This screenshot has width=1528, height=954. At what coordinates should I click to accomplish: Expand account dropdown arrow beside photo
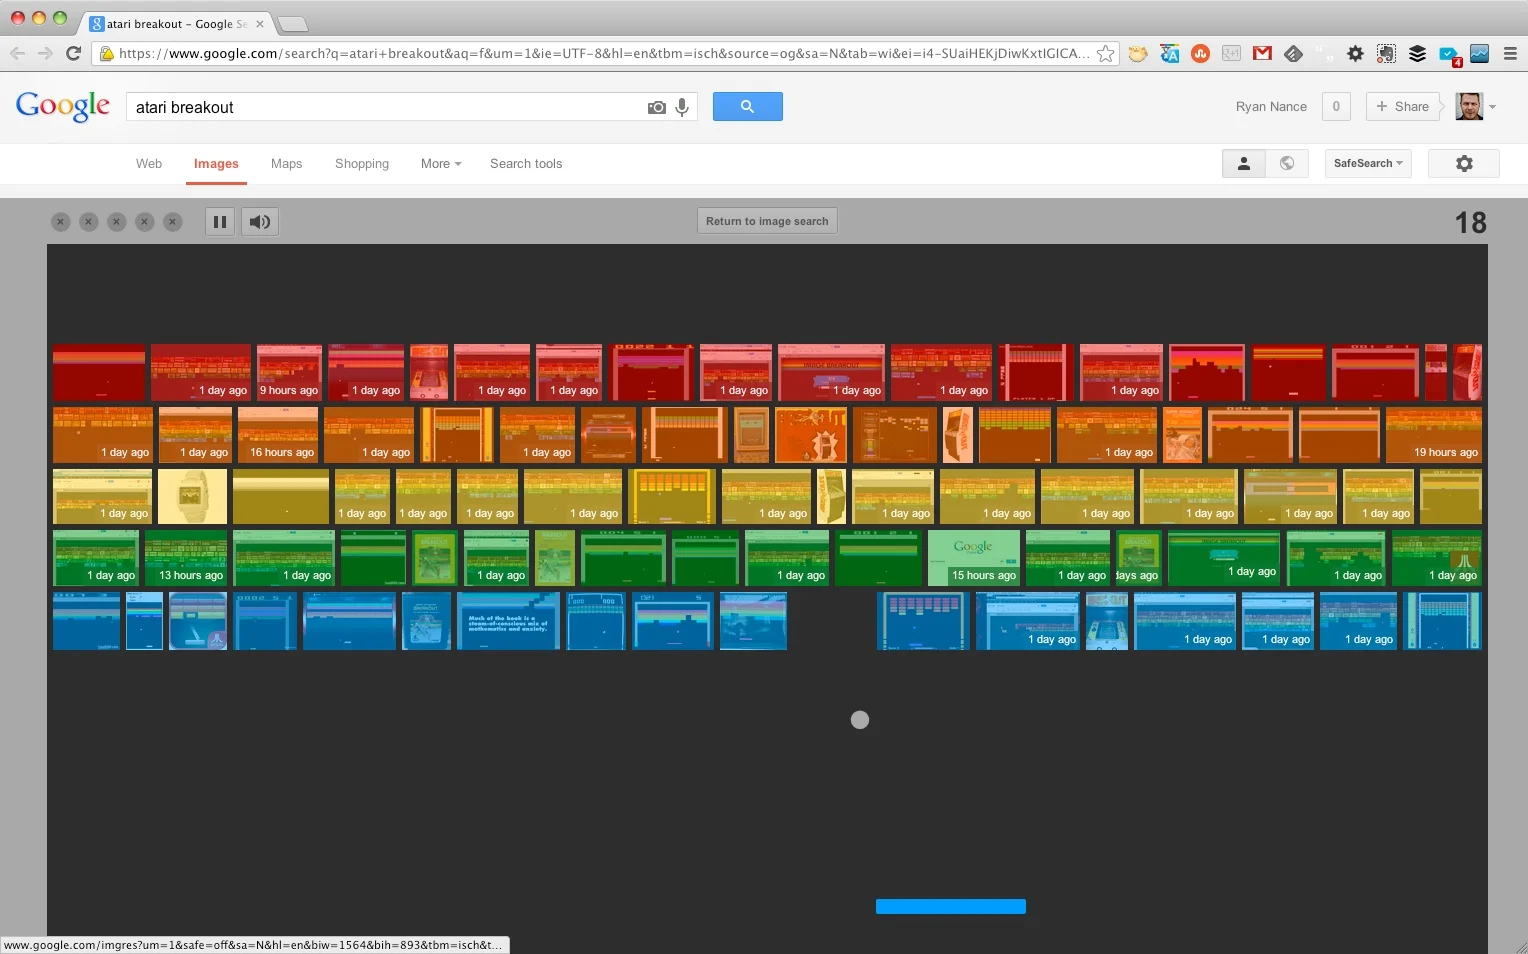[1492, 107]
